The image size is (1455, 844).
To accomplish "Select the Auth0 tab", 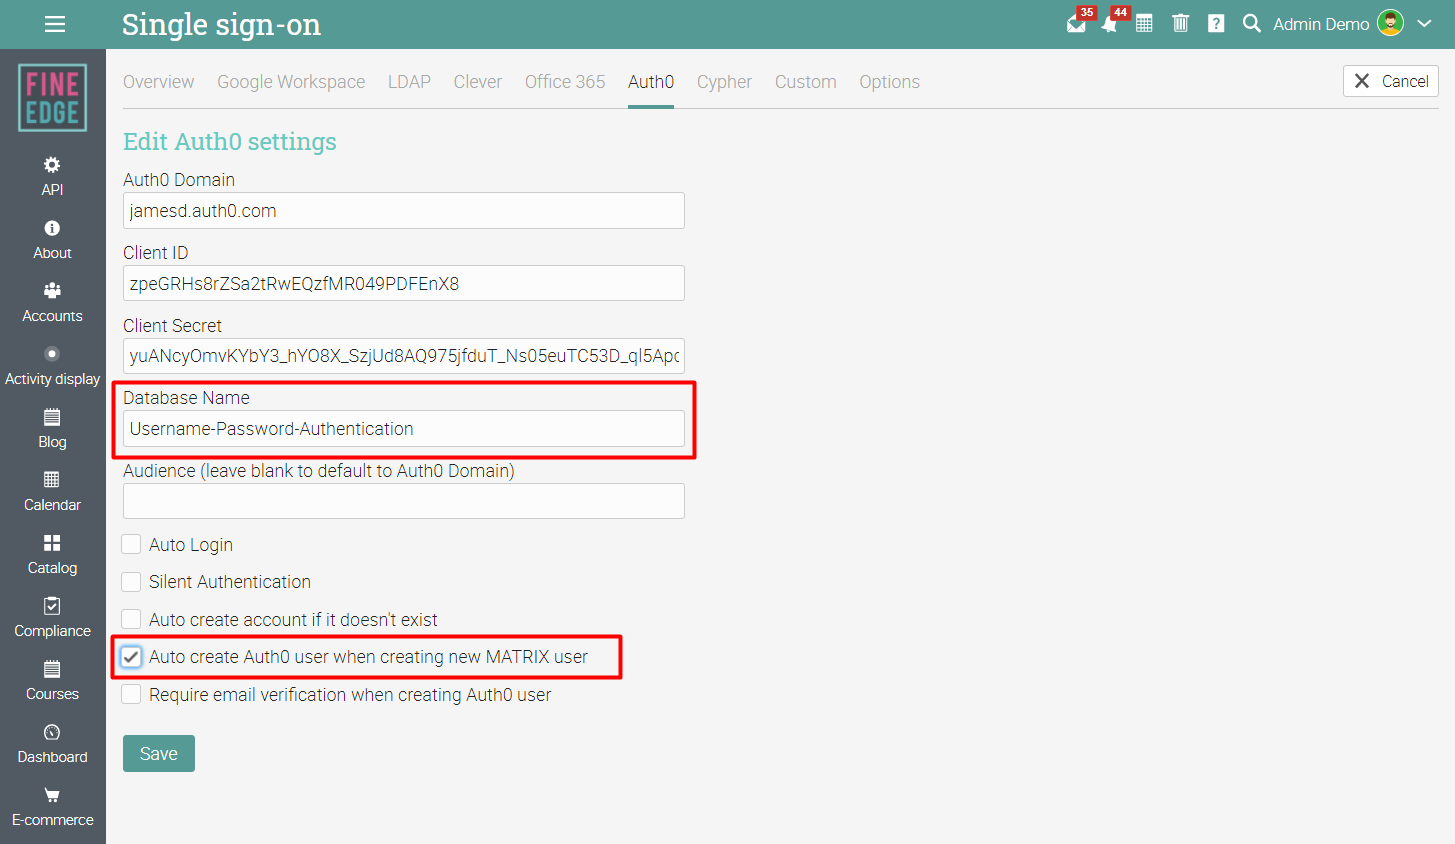I will coord(651,82).
